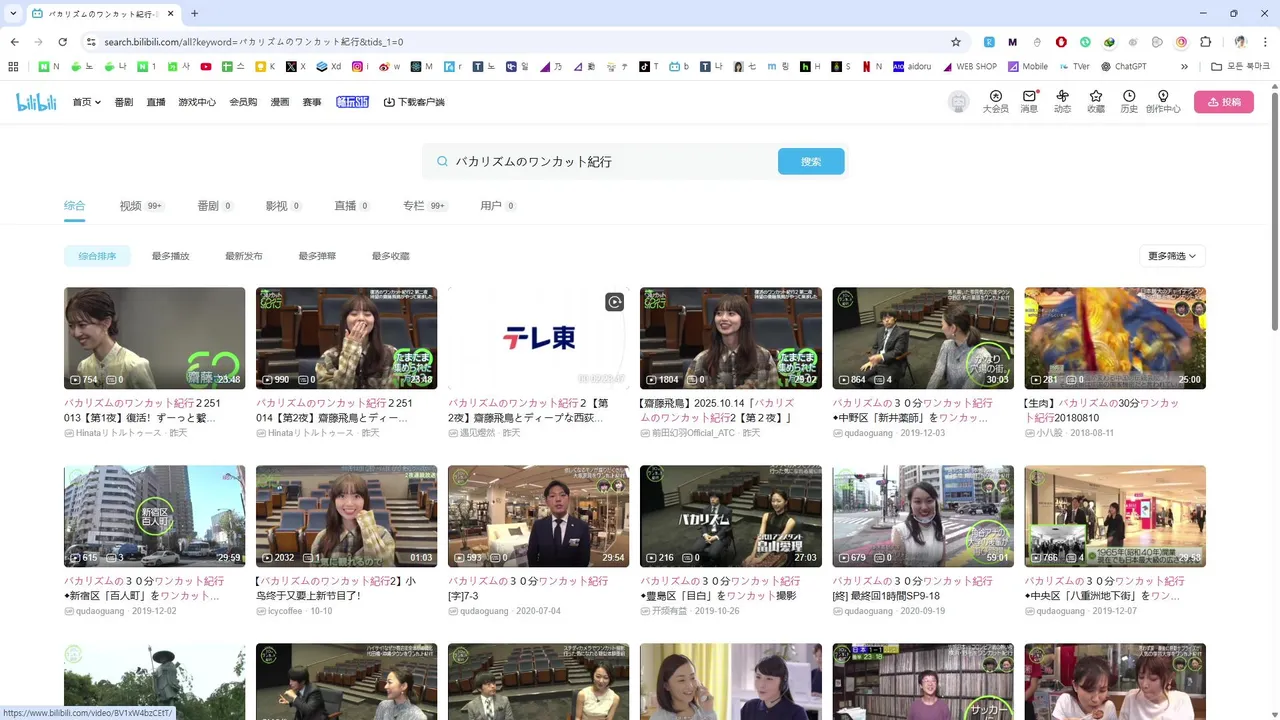
Task: Open the 모든 북마크 folder
Action: pos(1240,67)
